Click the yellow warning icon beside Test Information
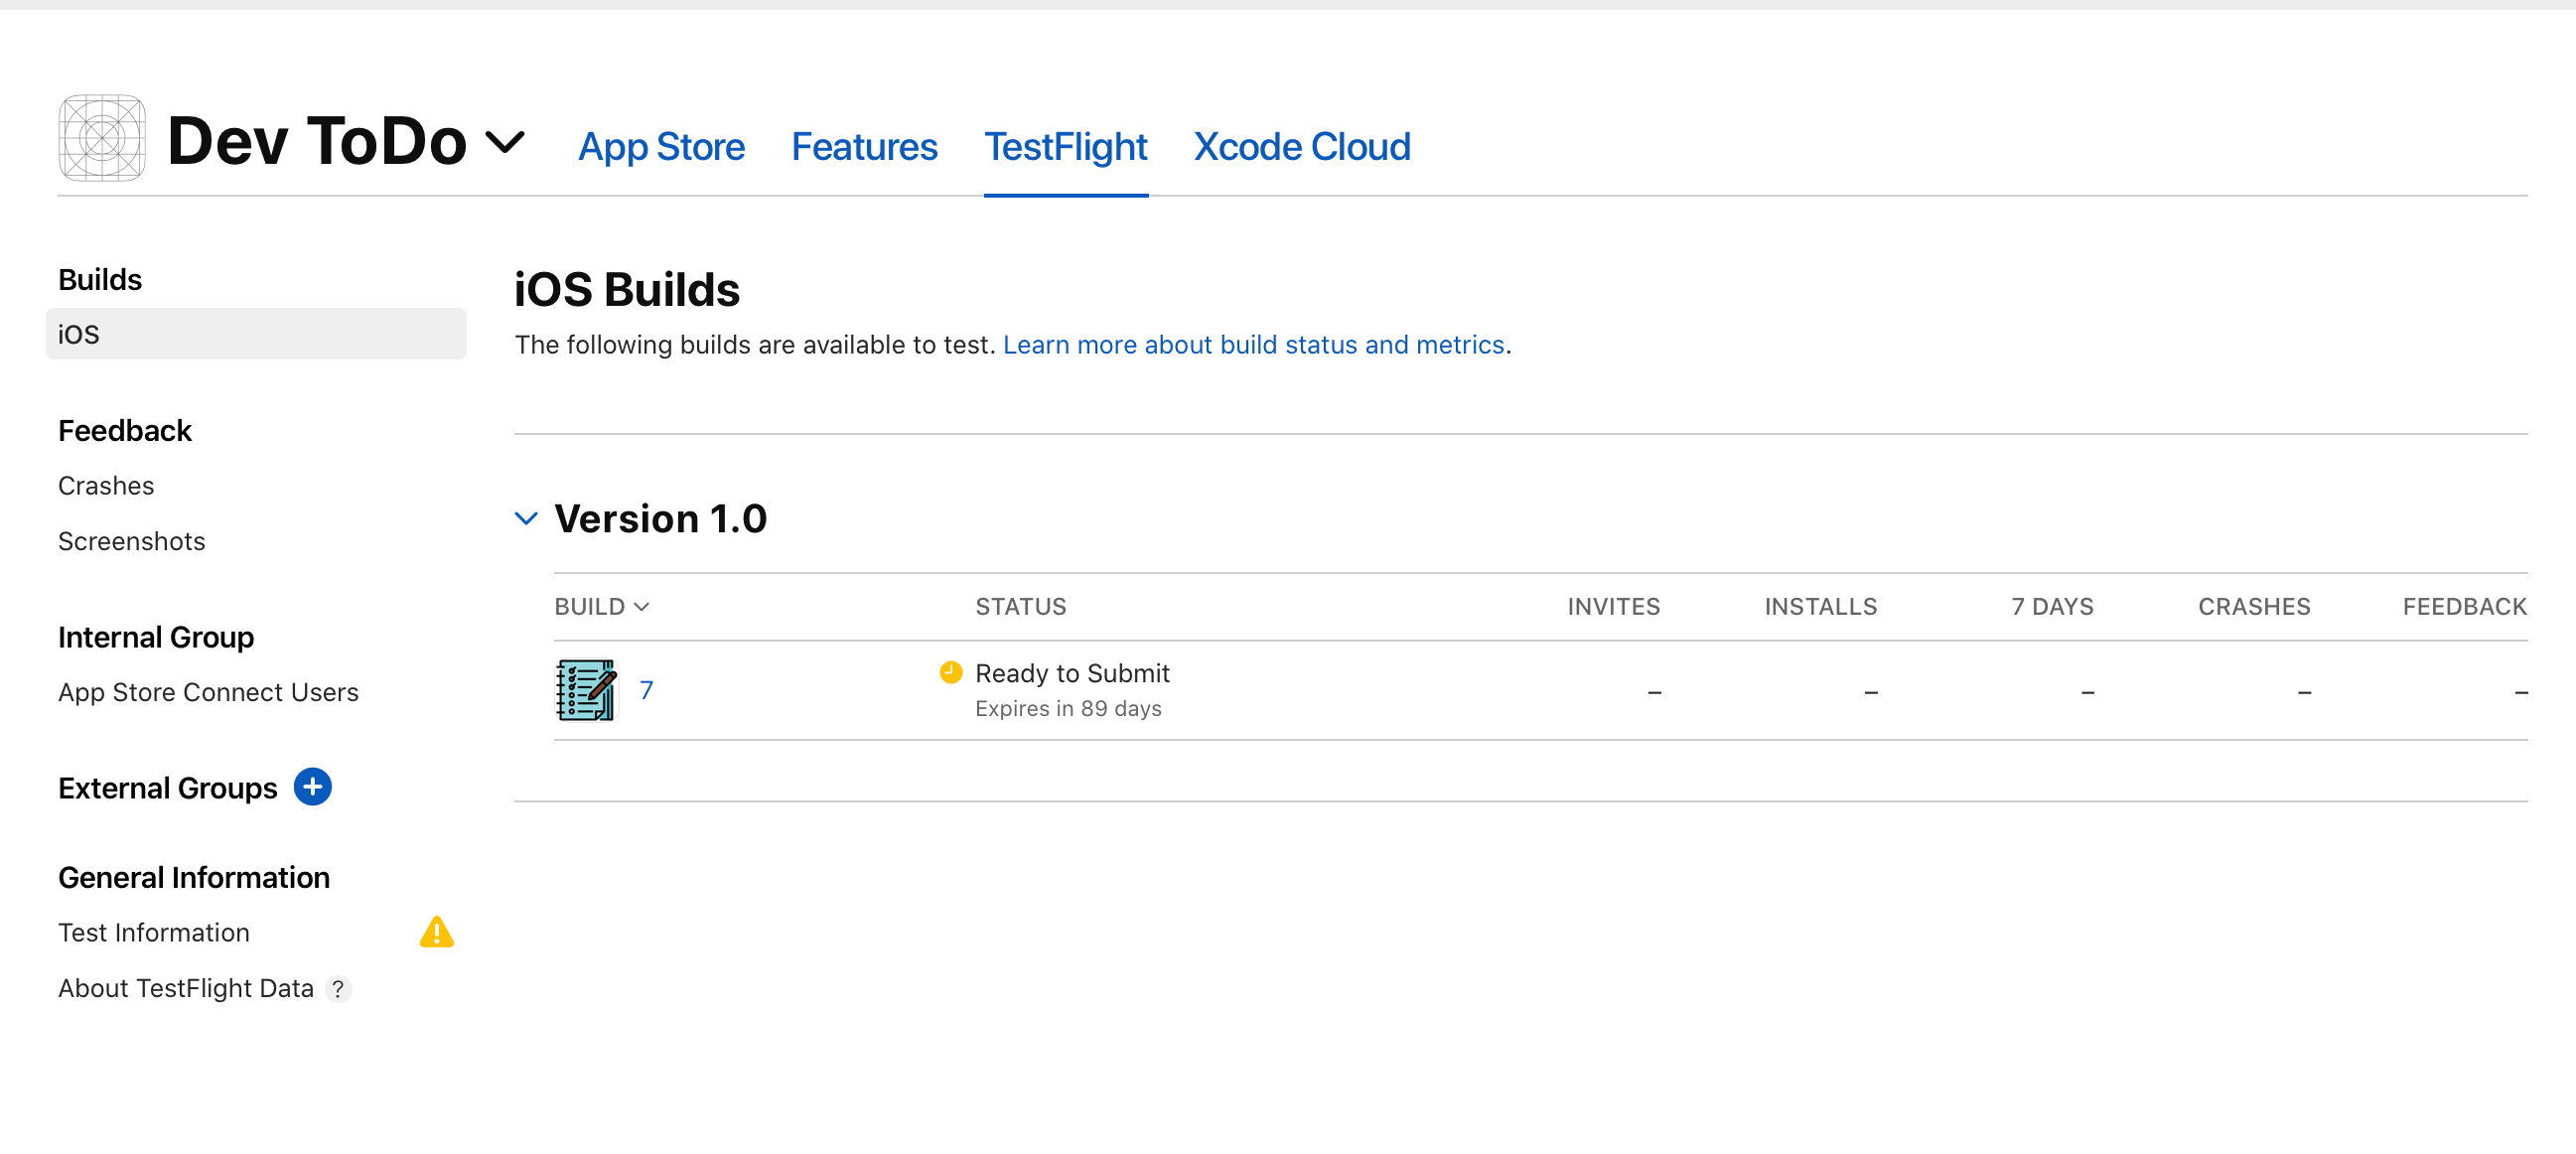Screen dimensions: 2576x1154 pos(437,932)
